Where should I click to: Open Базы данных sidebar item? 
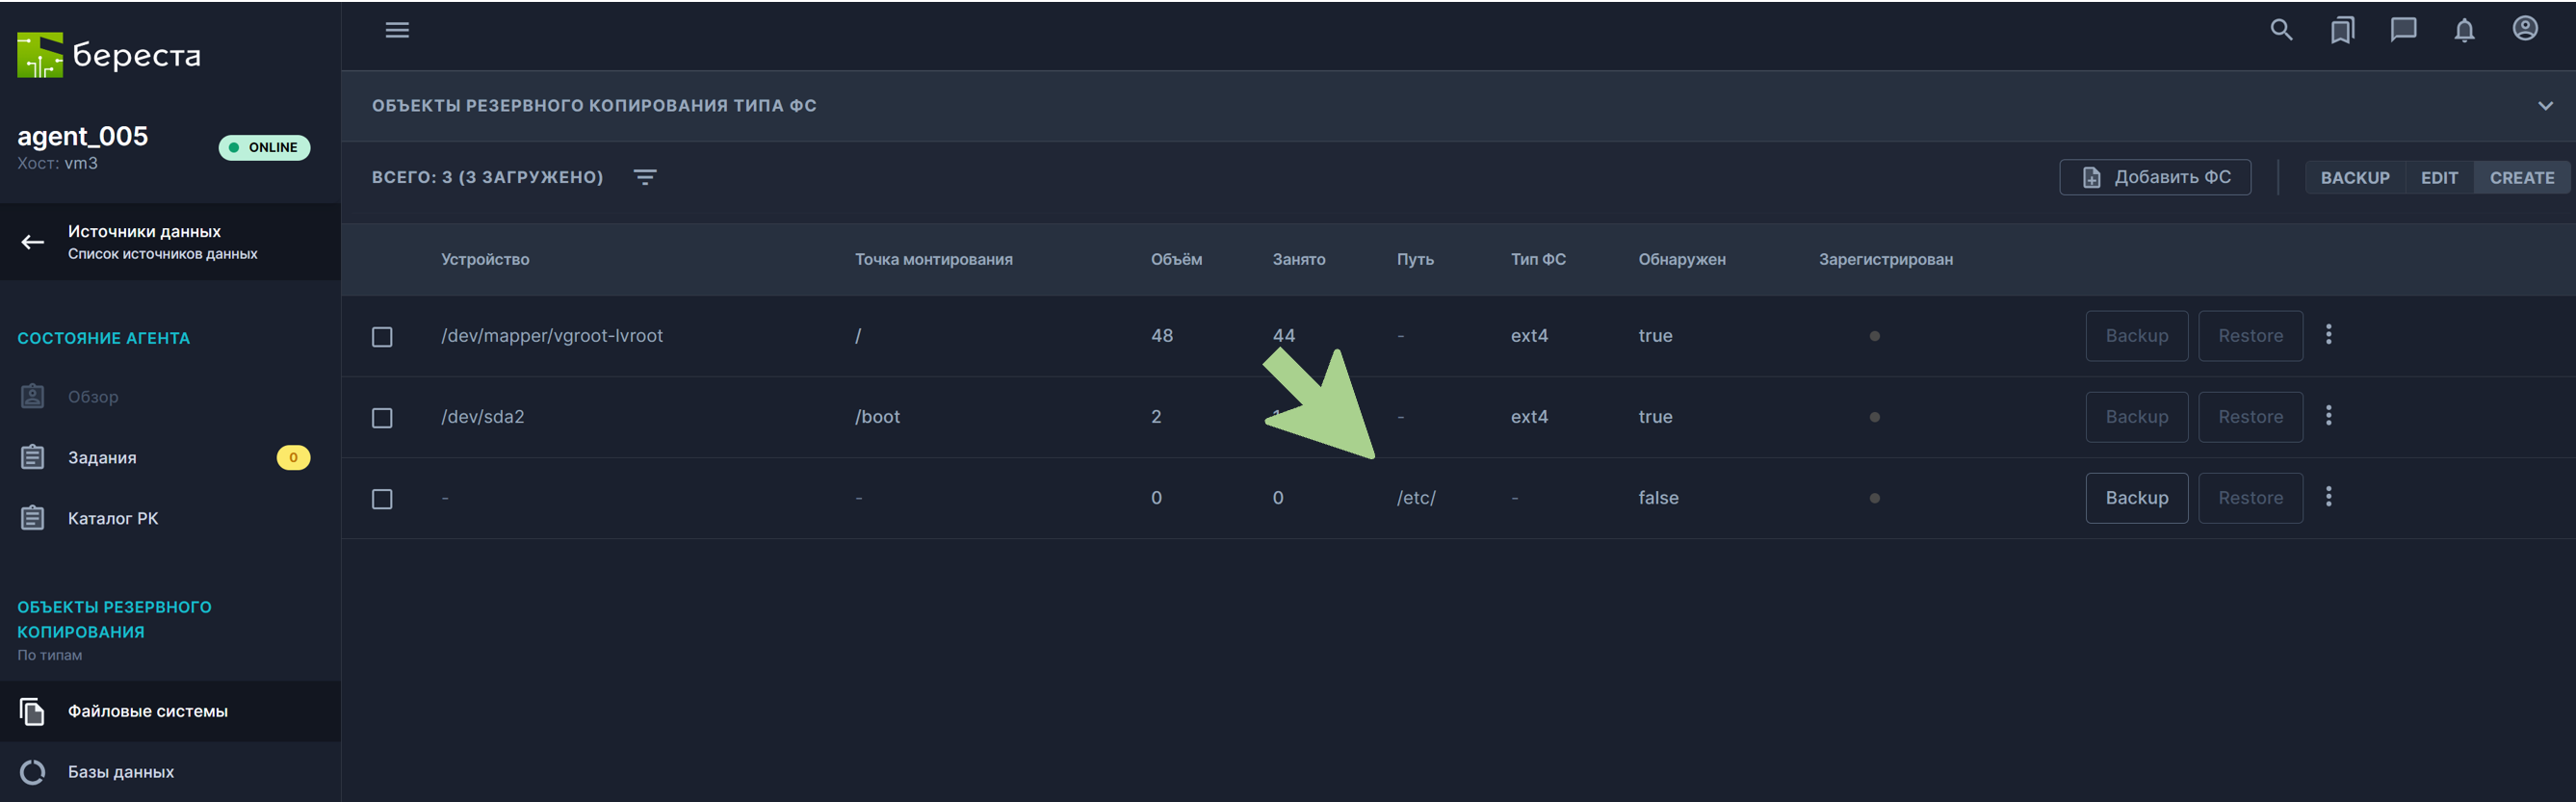tap(120, 772)
